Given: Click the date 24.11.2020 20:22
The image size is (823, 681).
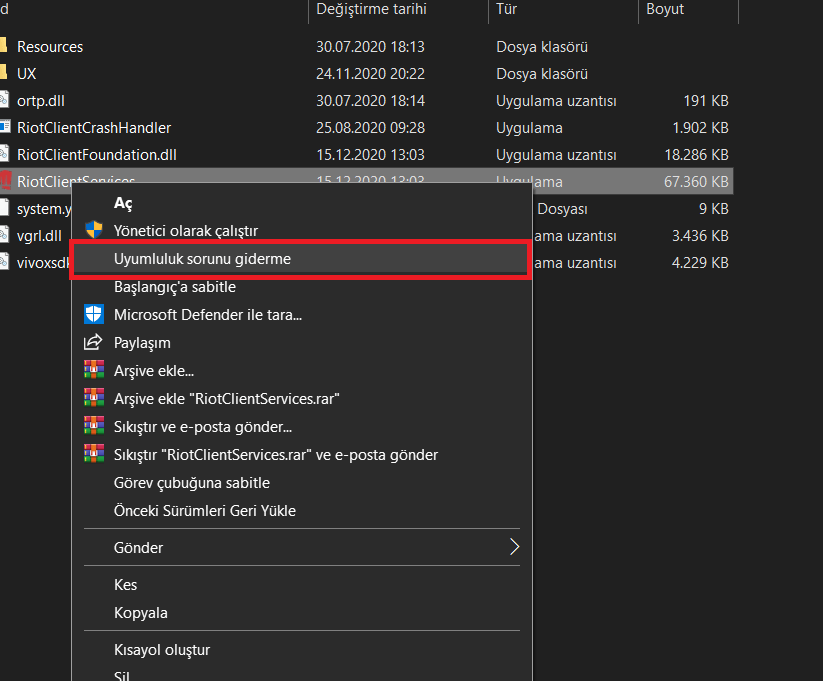Looking at the screenshot, I should click(370, 74).
